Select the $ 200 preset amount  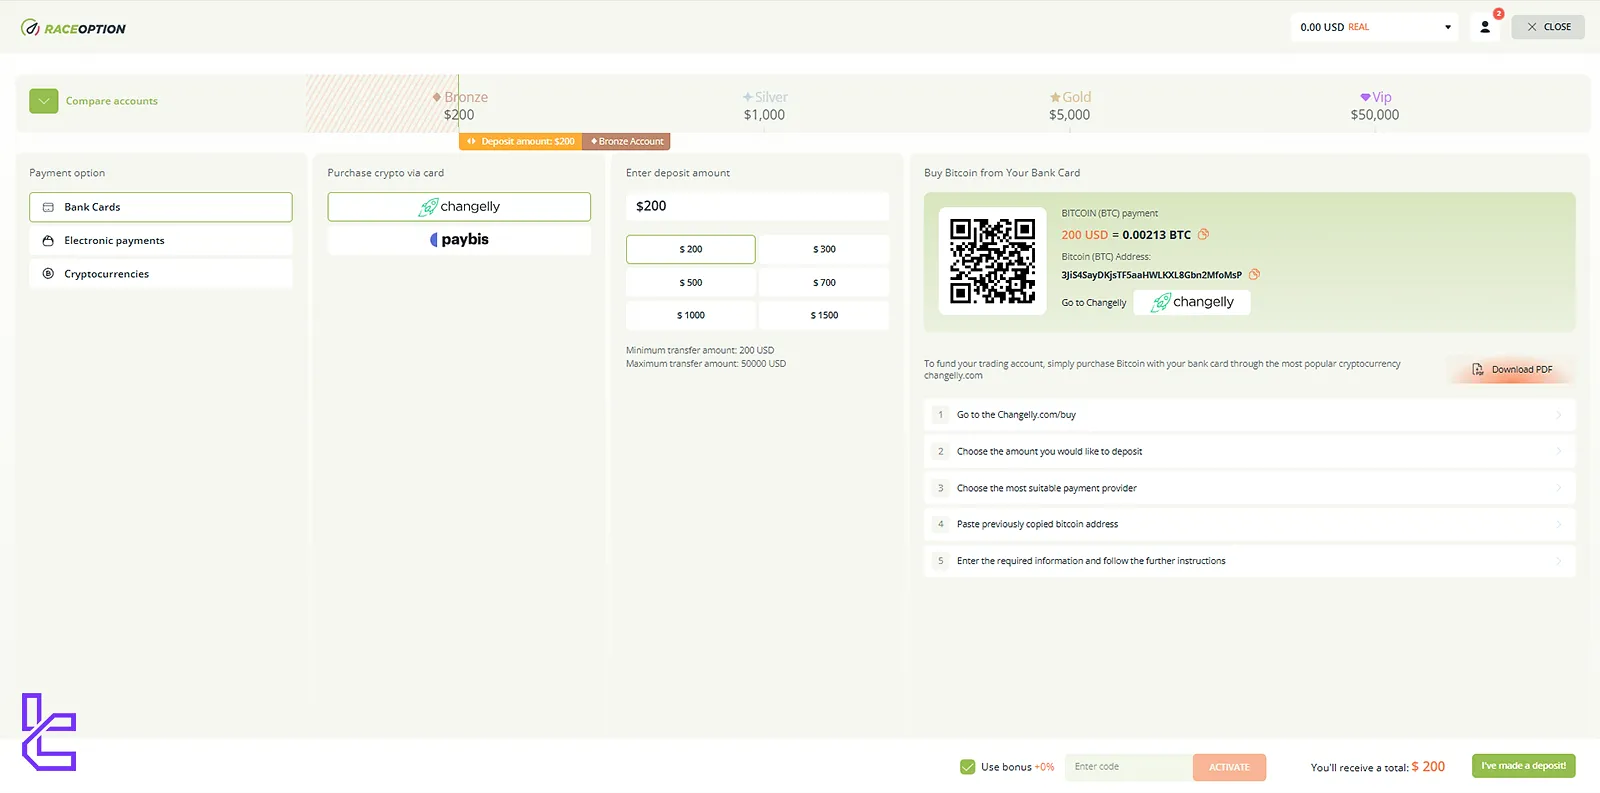691,249
